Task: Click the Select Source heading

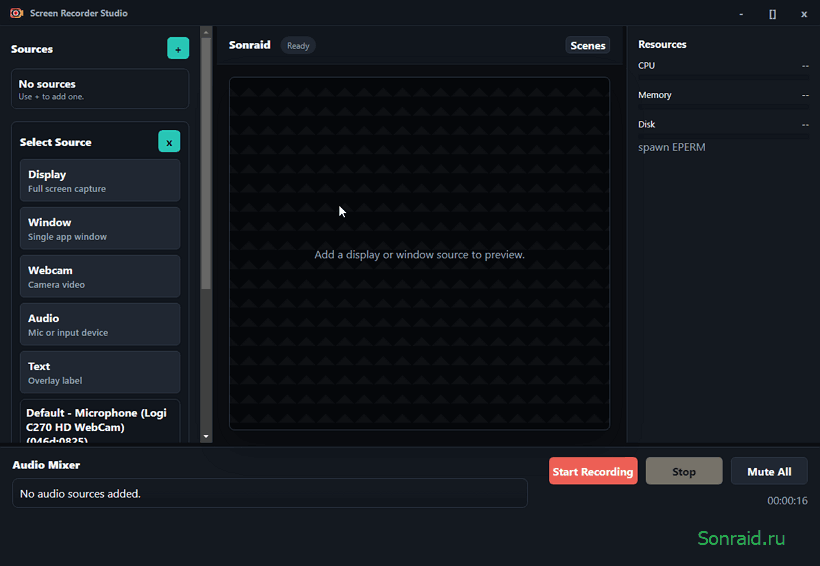Action: point(55,142)
